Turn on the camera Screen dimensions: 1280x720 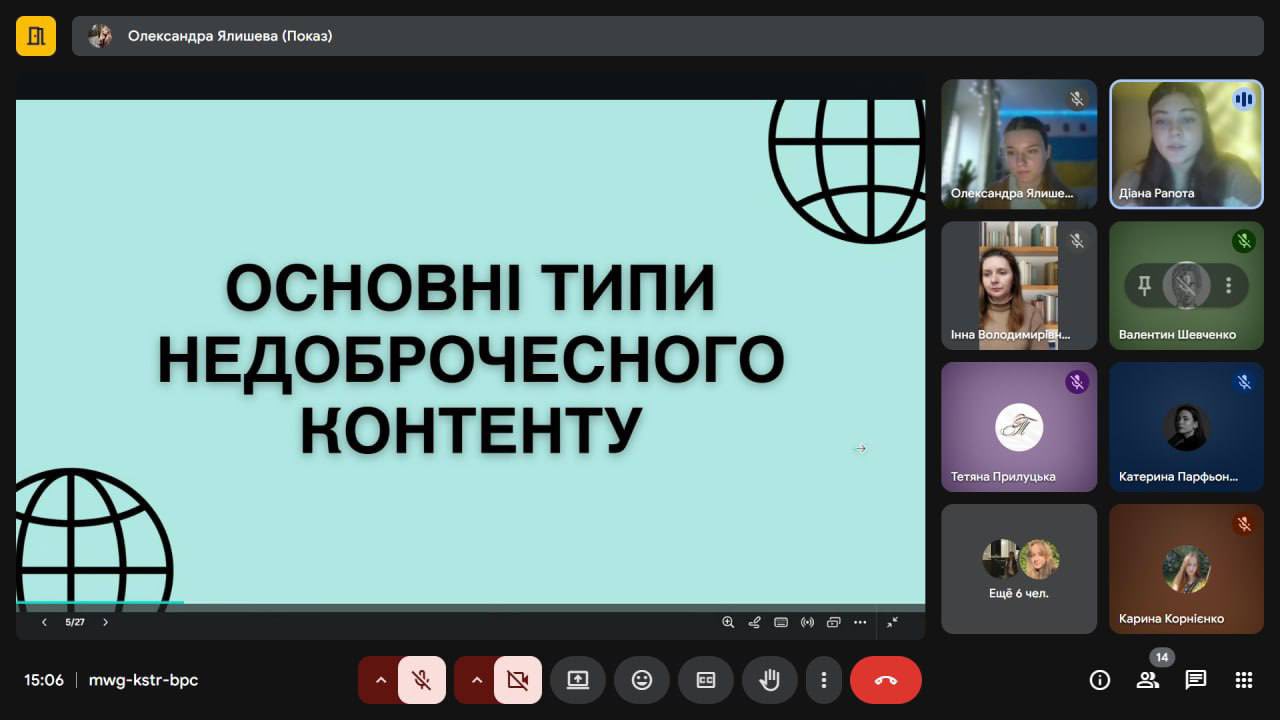(x=517, y=680)
